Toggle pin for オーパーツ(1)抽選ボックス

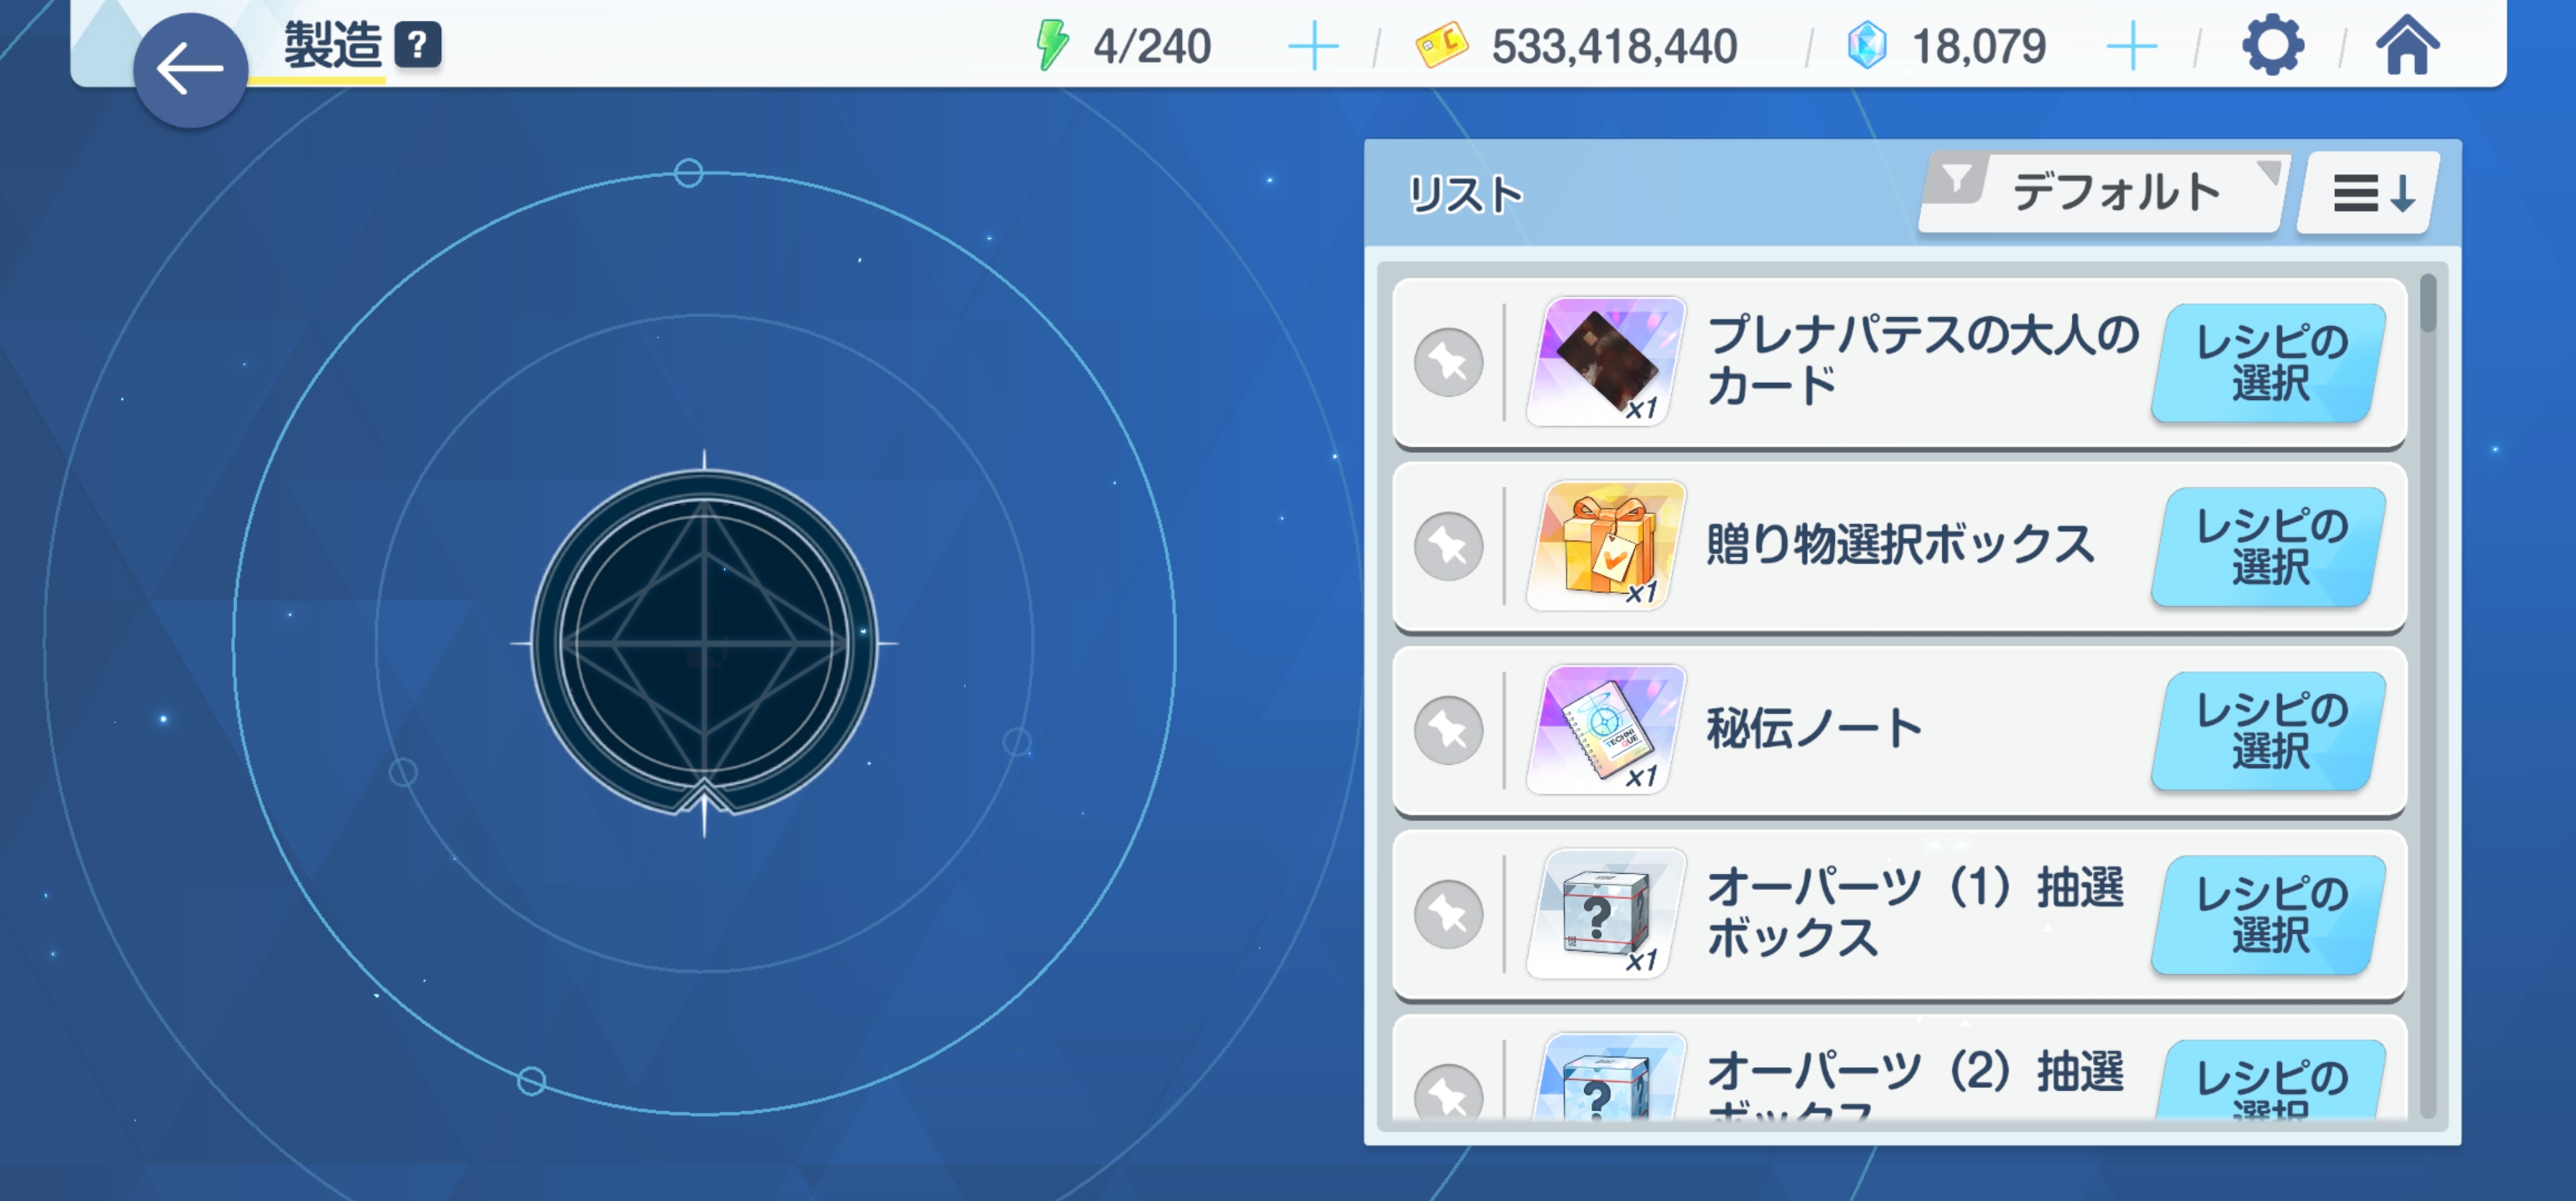click(1449, 914)
